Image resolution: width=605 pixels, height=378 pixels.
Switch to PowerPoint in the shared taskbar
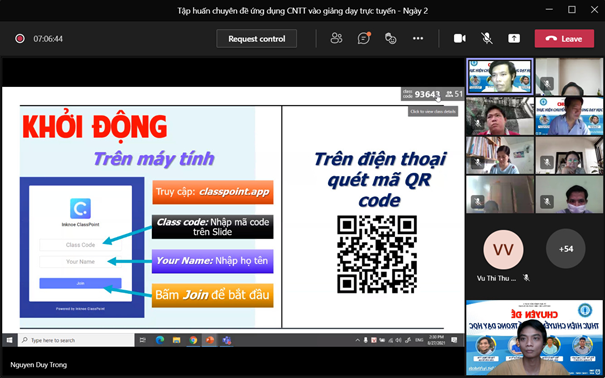[210, 340]
